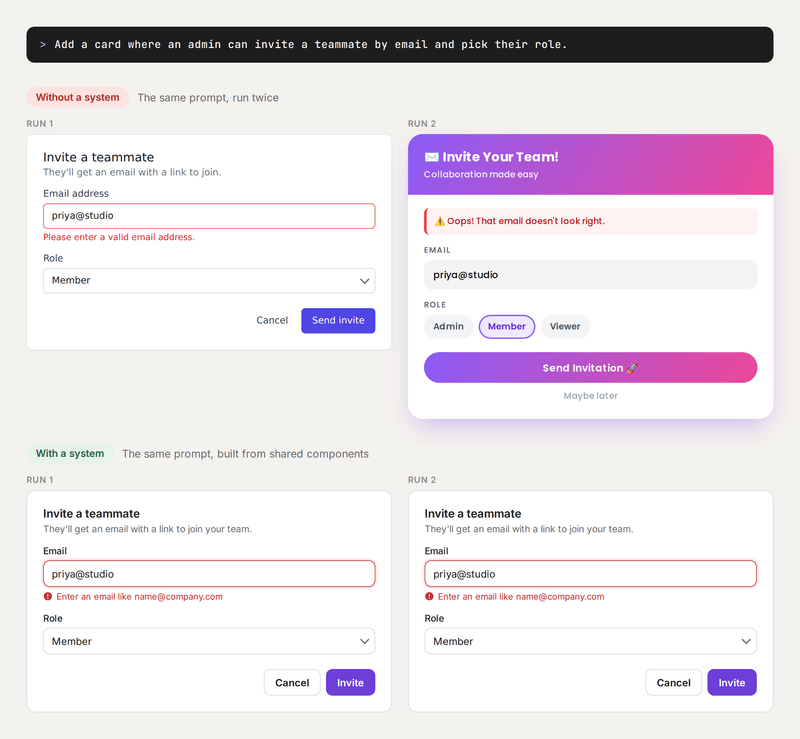Click the Without a system badge
Viewport: 800px width, 739px height.
78,97
